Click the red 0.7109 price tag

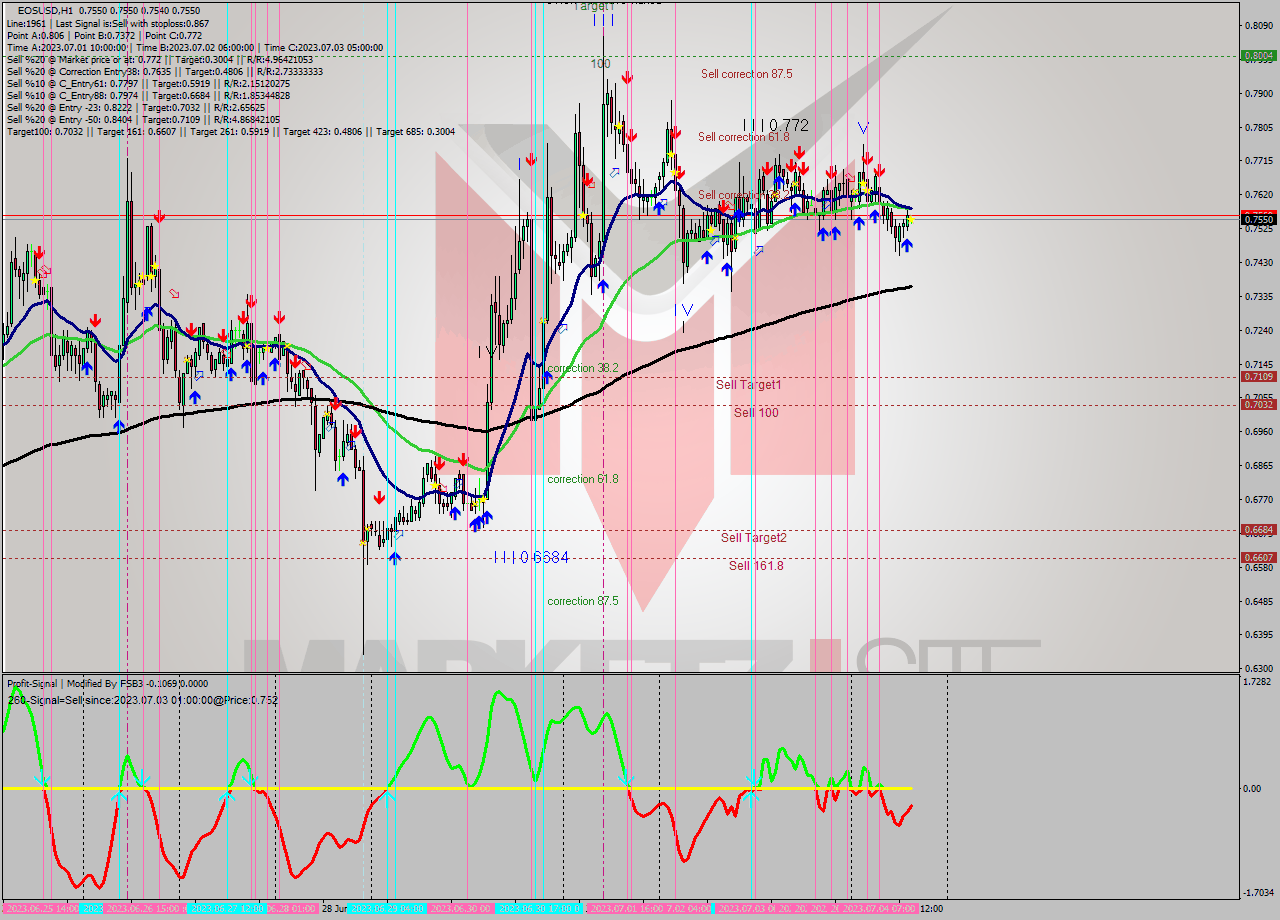point(1258,376)
